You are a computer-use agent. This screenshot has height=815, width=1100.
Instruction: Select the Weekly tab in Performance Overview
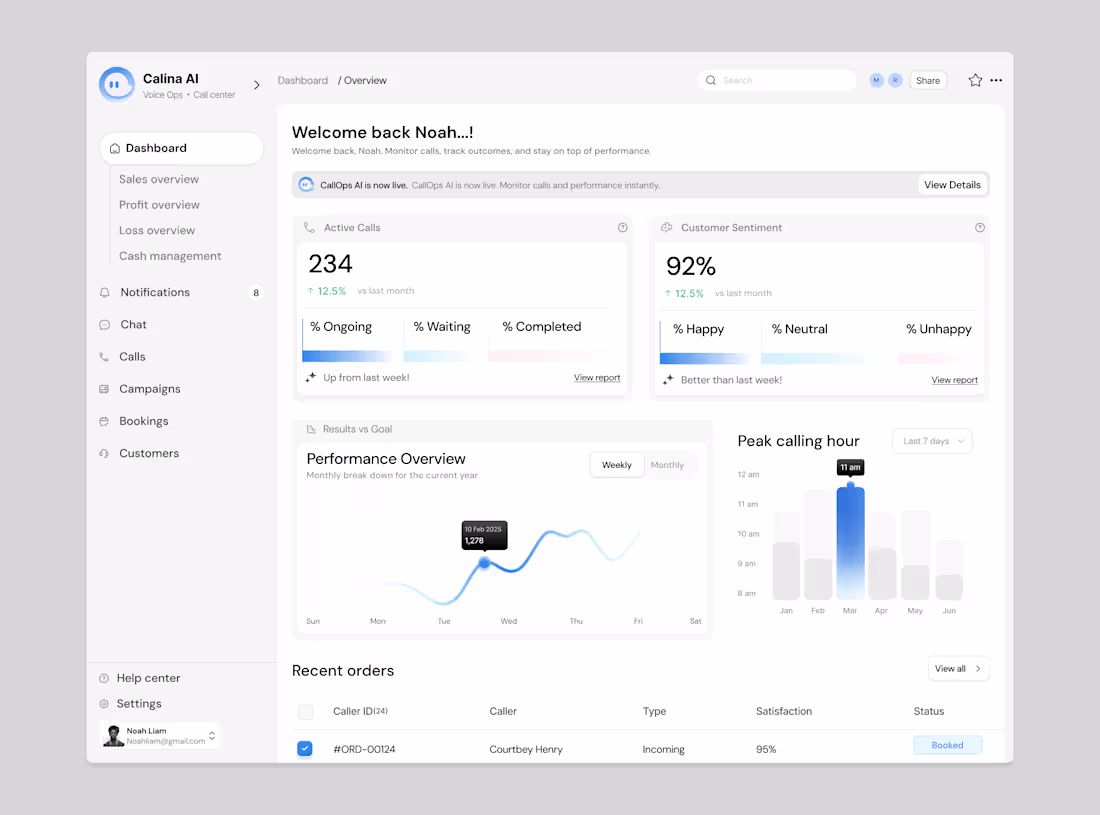(x=616, y=464)
